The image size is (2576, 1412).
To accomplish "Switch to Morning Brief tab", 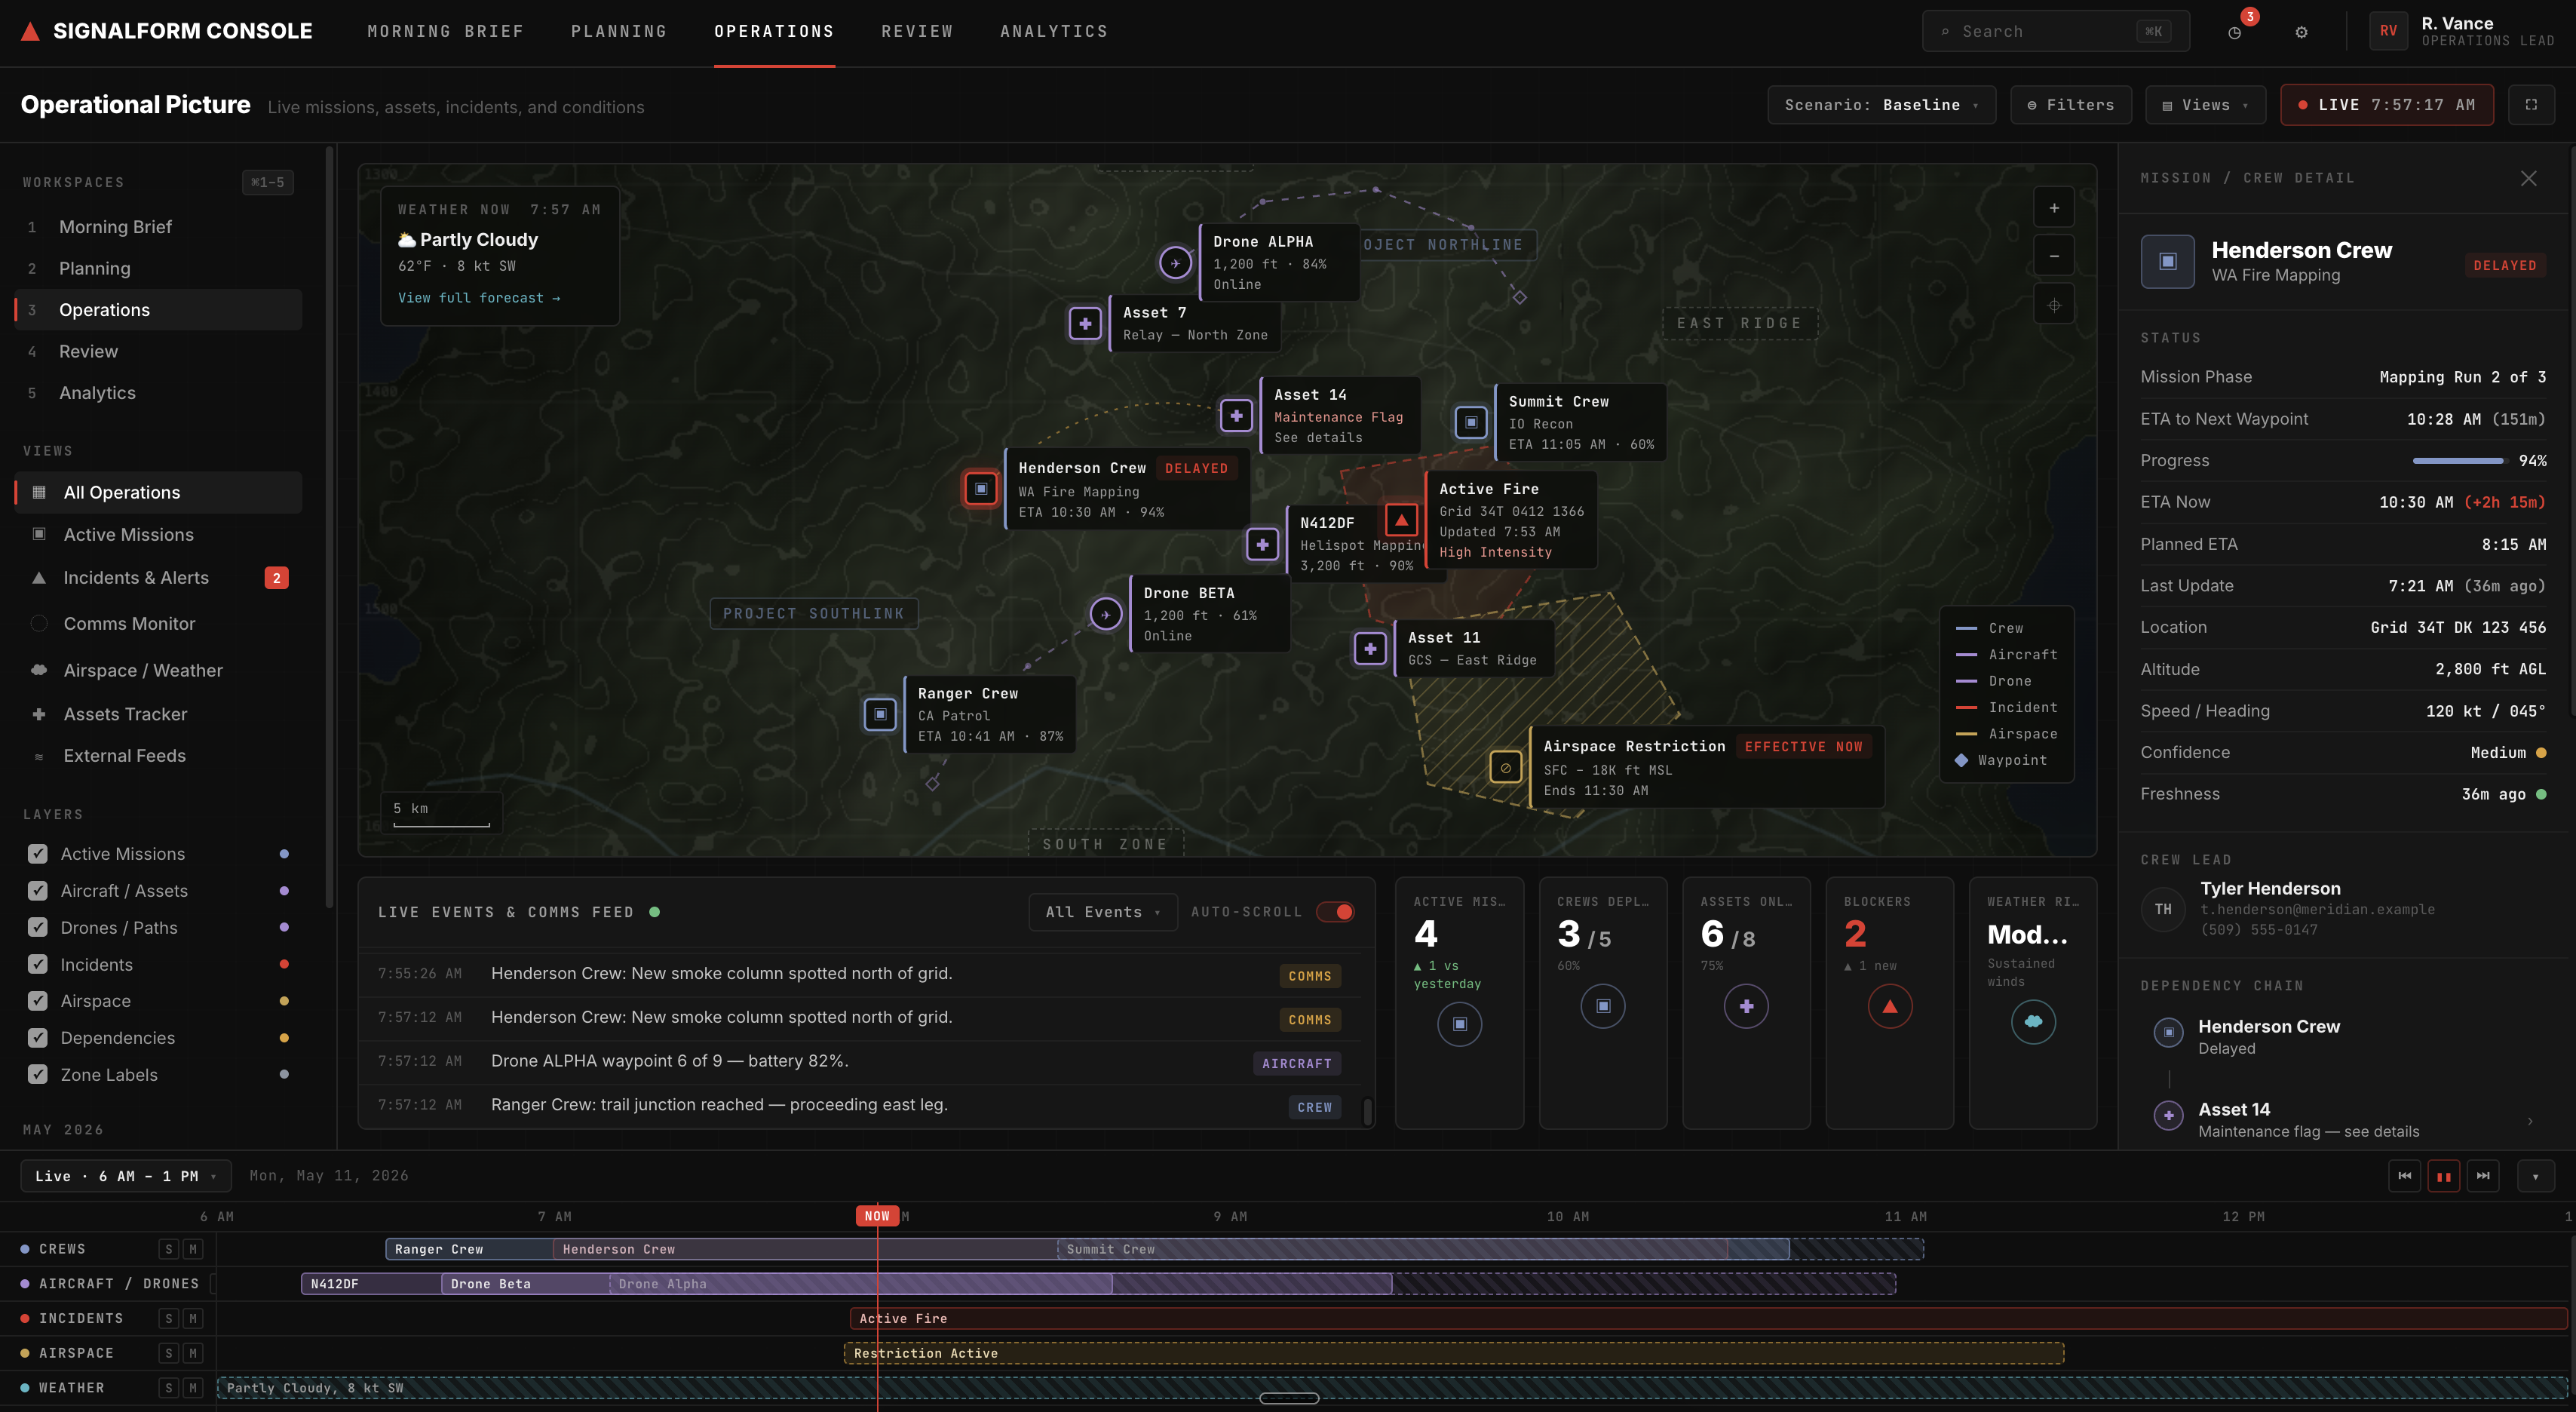I will click(445, 32).
